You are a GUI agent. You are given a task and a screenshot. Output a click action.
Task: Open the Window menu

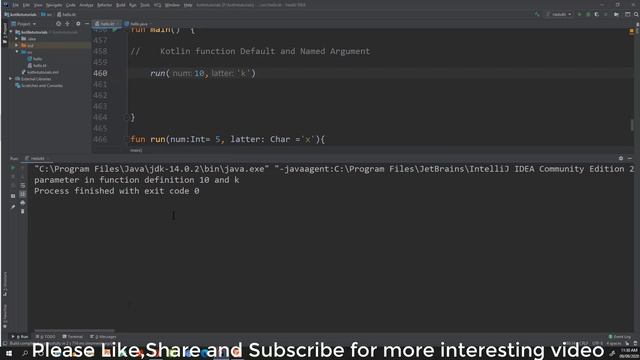[172, 5]
